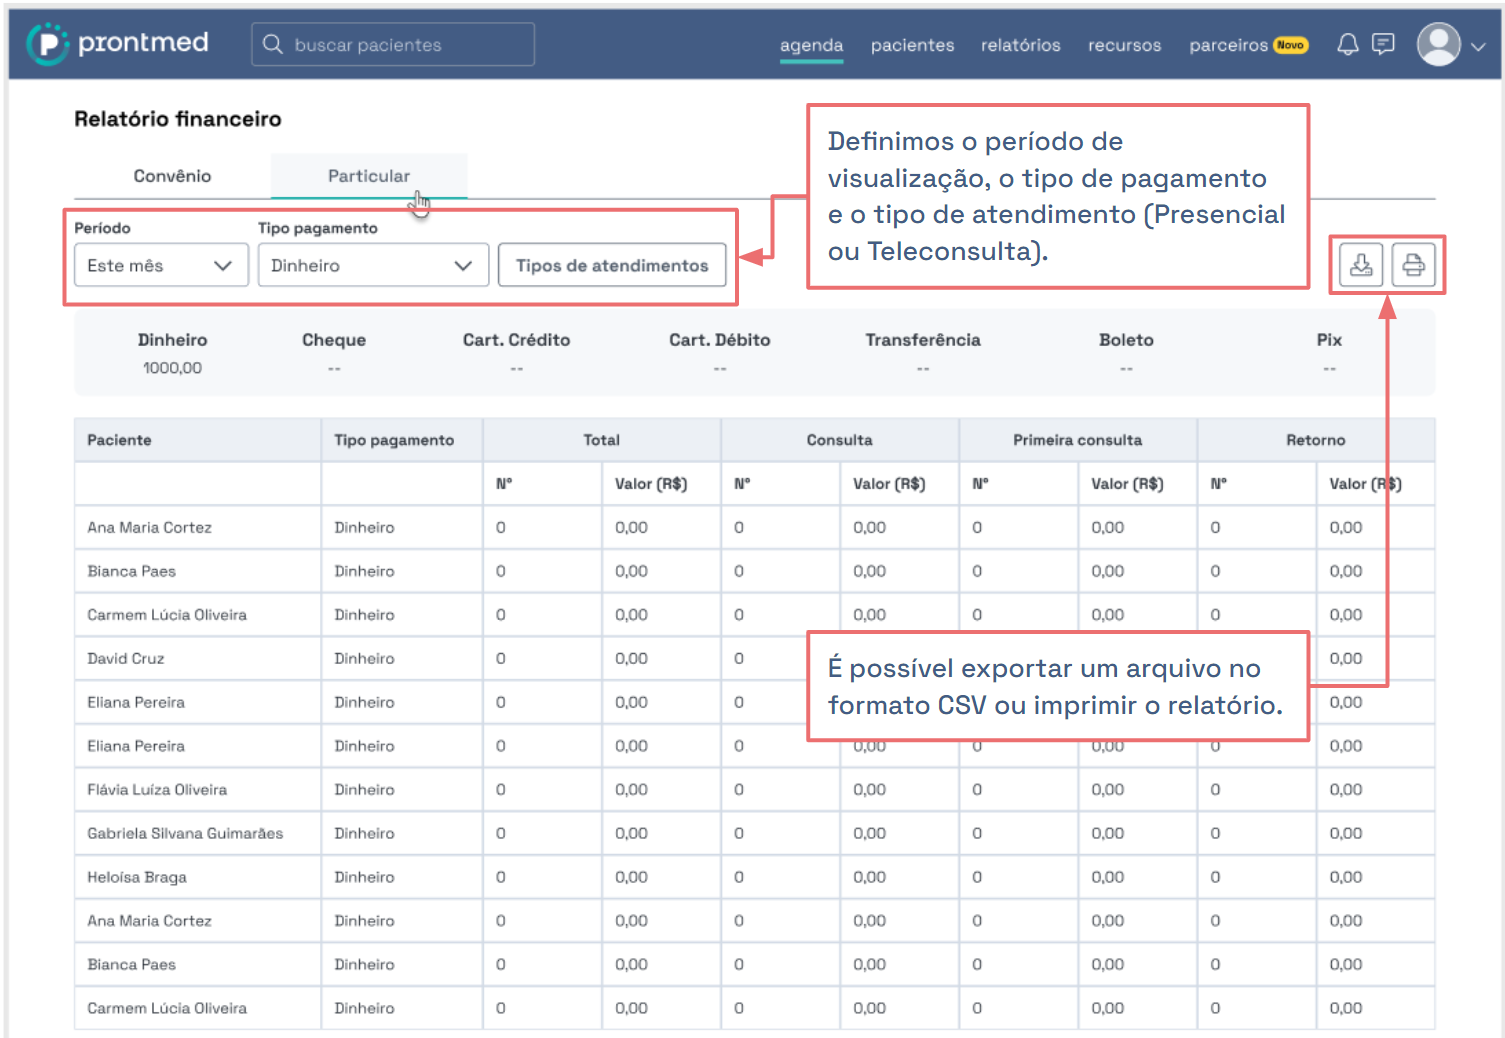Go to the agenda menu
Image resolution: width=1505 pixels, height=1038 pixels.
811,45
